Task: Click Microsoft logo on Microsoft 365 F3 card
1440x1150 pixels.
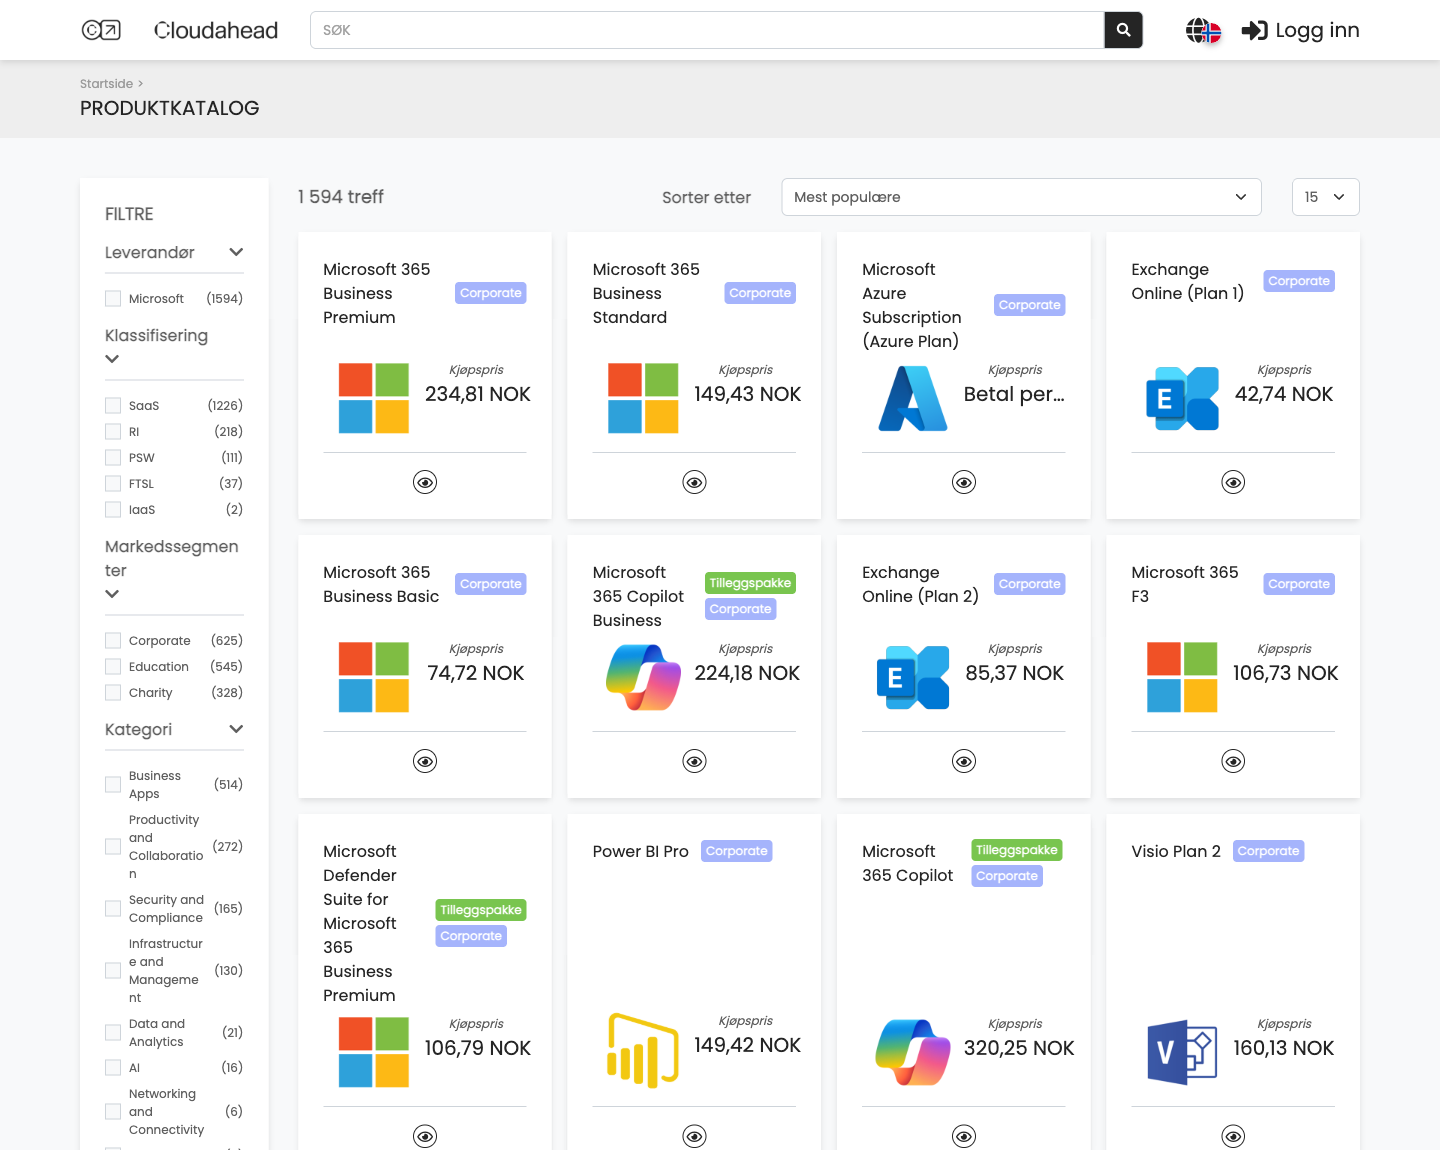Action: pyautogui.click(x=1182, y=677)
